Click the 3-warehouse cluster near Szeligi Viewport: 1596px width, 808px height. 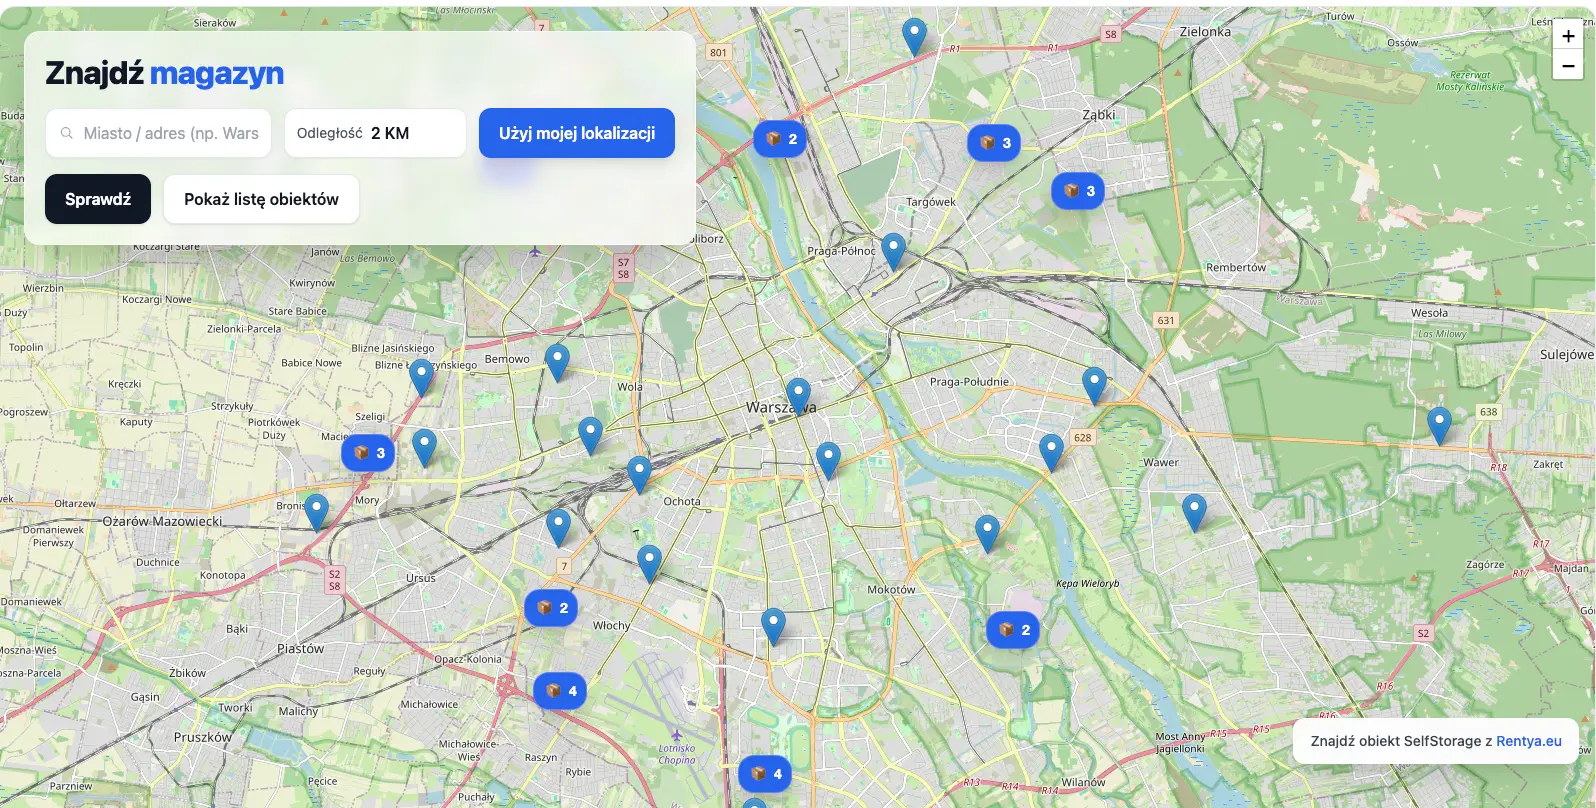(368, 453)
